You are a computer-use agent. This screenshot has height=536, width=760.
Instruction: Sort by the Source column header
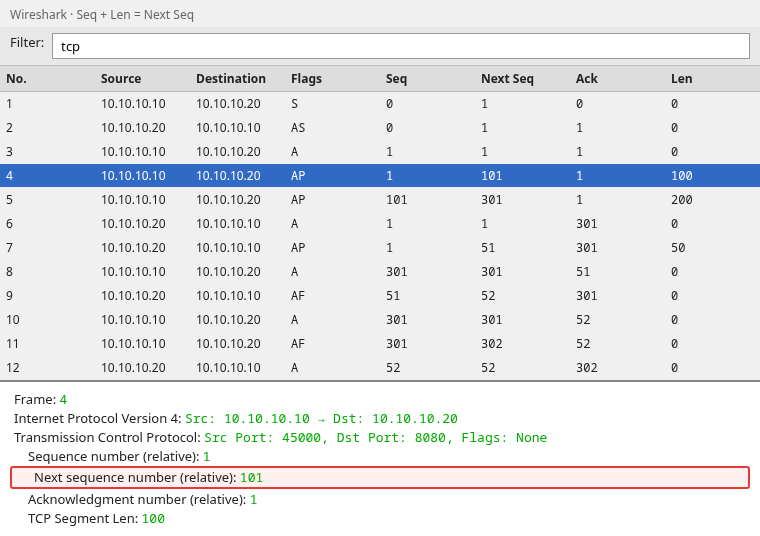[121, 79]
